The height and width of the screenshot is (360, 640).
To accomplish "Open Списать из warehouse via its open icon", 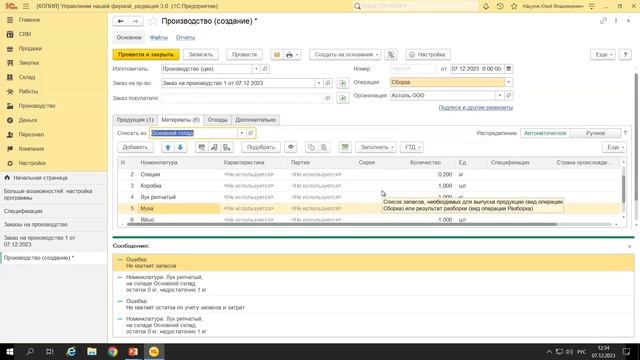I will (251, 133).
